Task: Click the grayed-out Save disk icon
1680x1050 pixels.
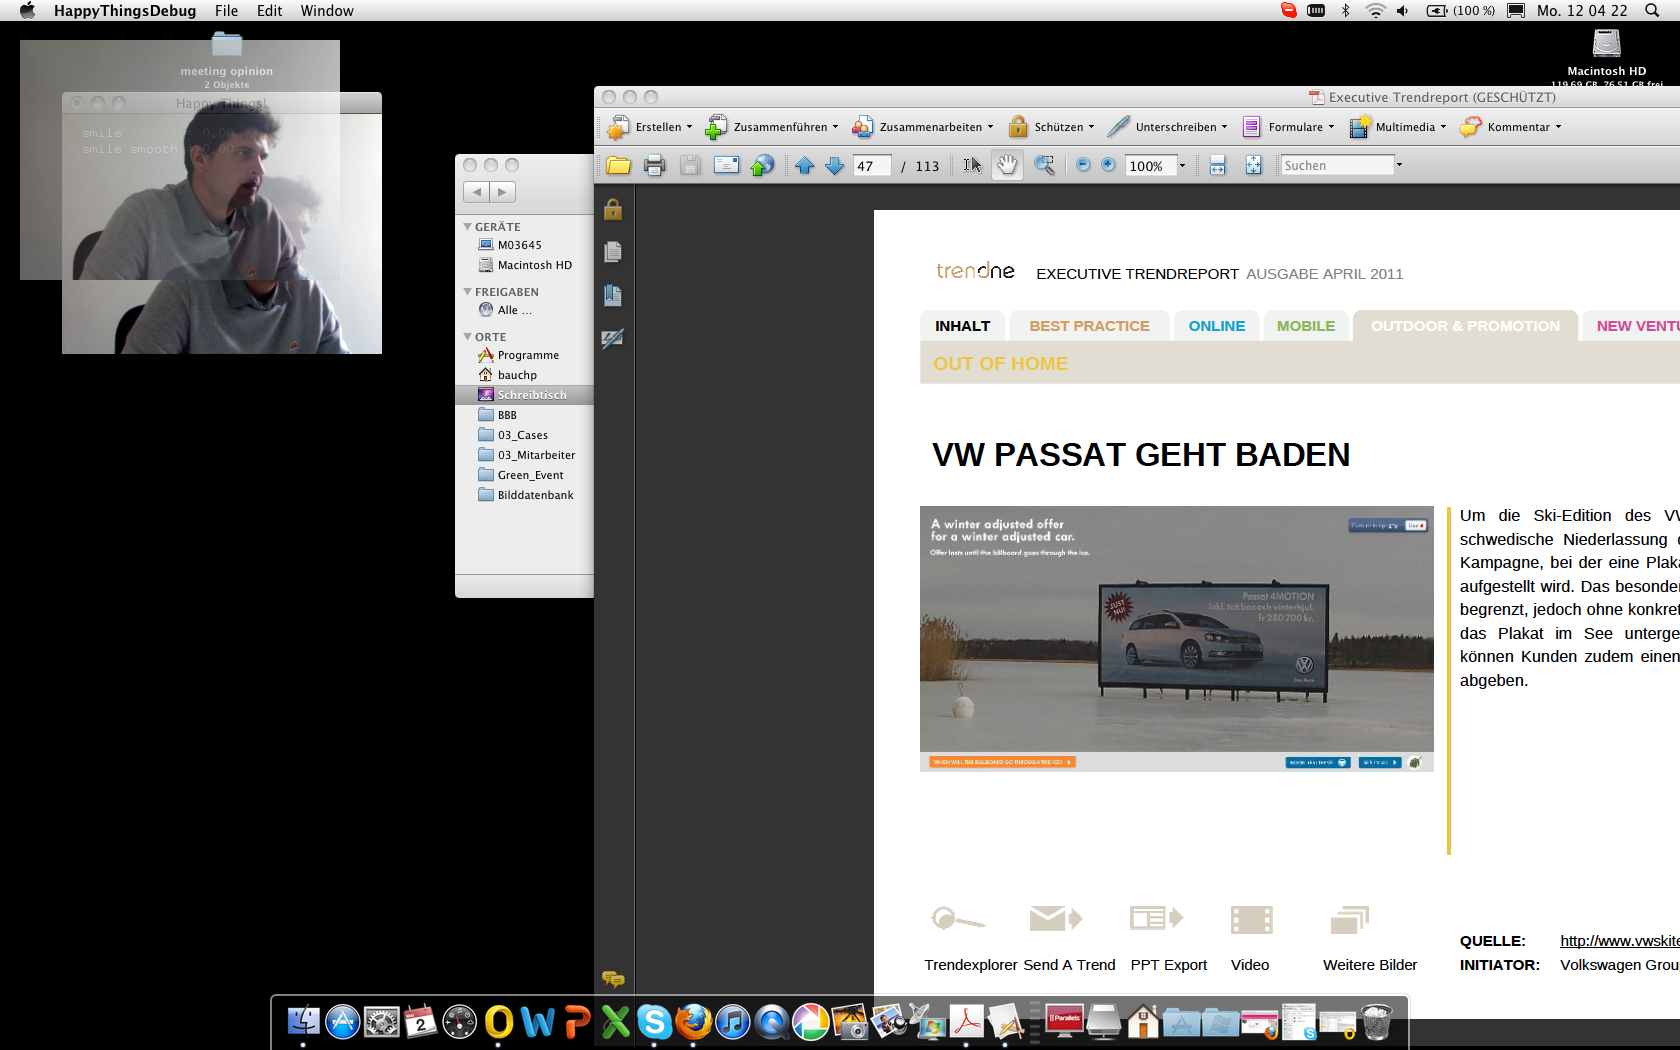Action: [690, 166]
